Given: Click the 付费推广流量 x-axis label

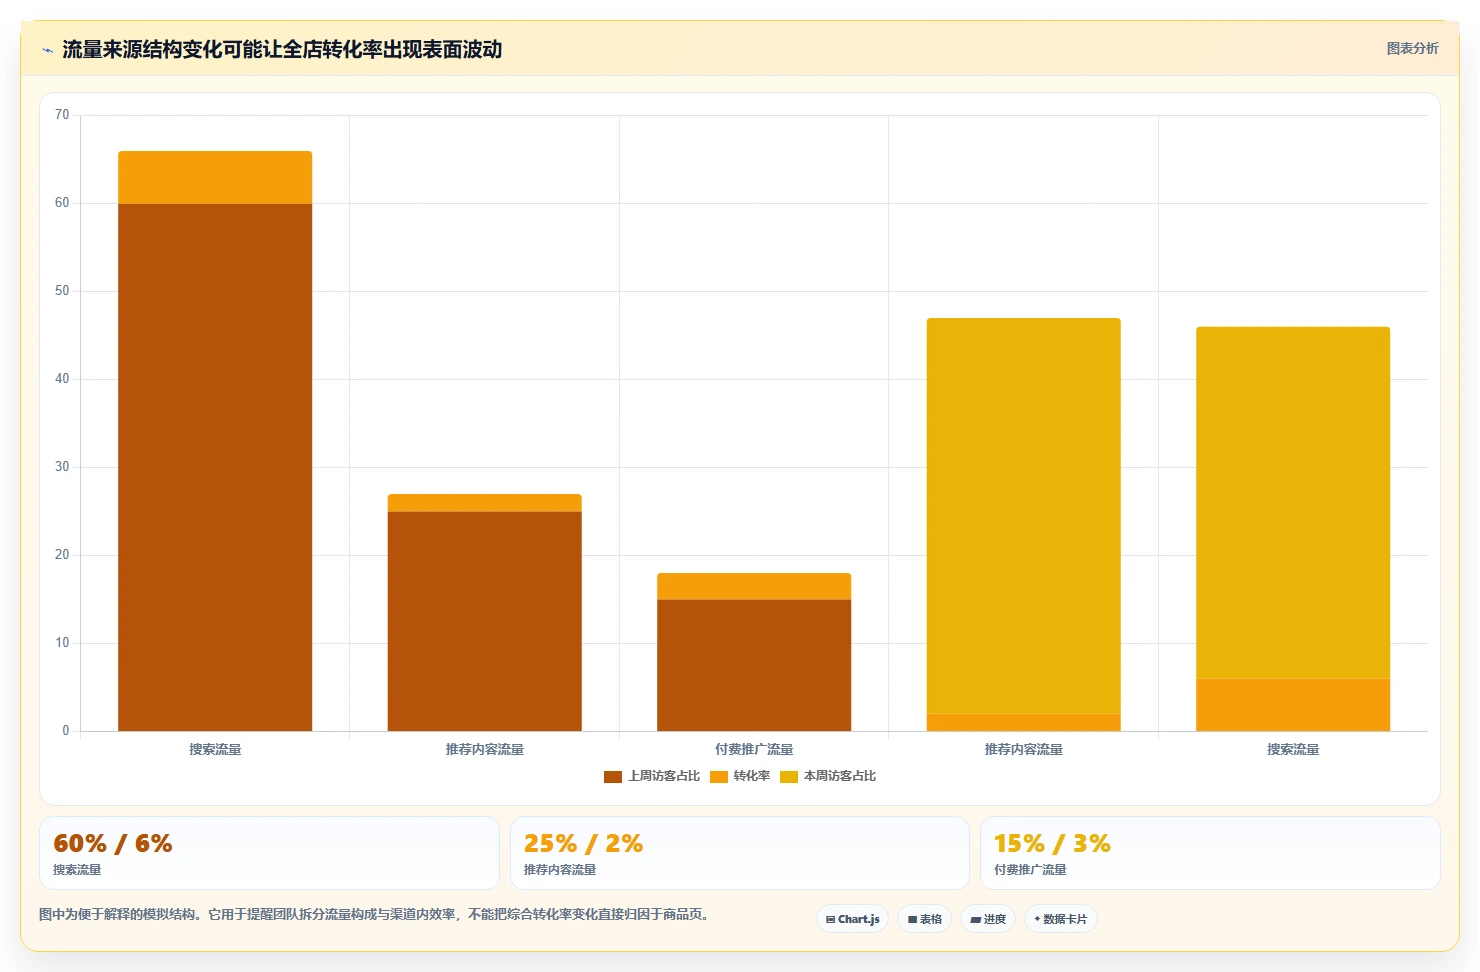Looking at the screenshot, I should [754, 750].
